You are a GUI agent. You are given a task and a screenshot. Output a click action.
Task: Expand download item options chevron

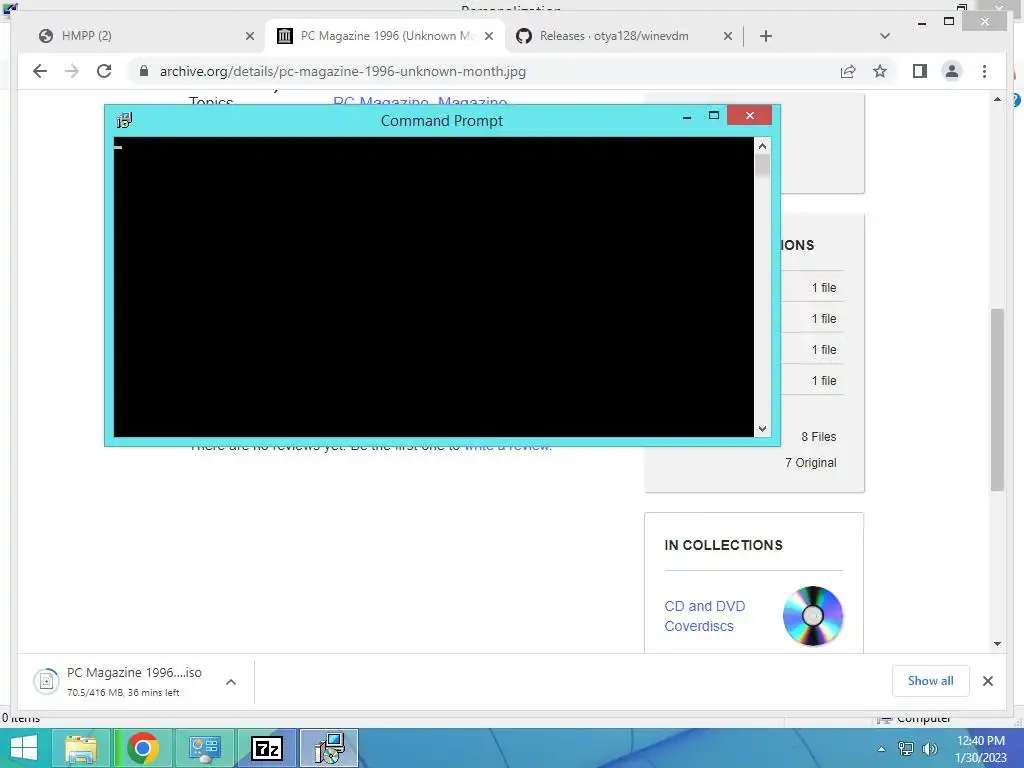[231, 682]
